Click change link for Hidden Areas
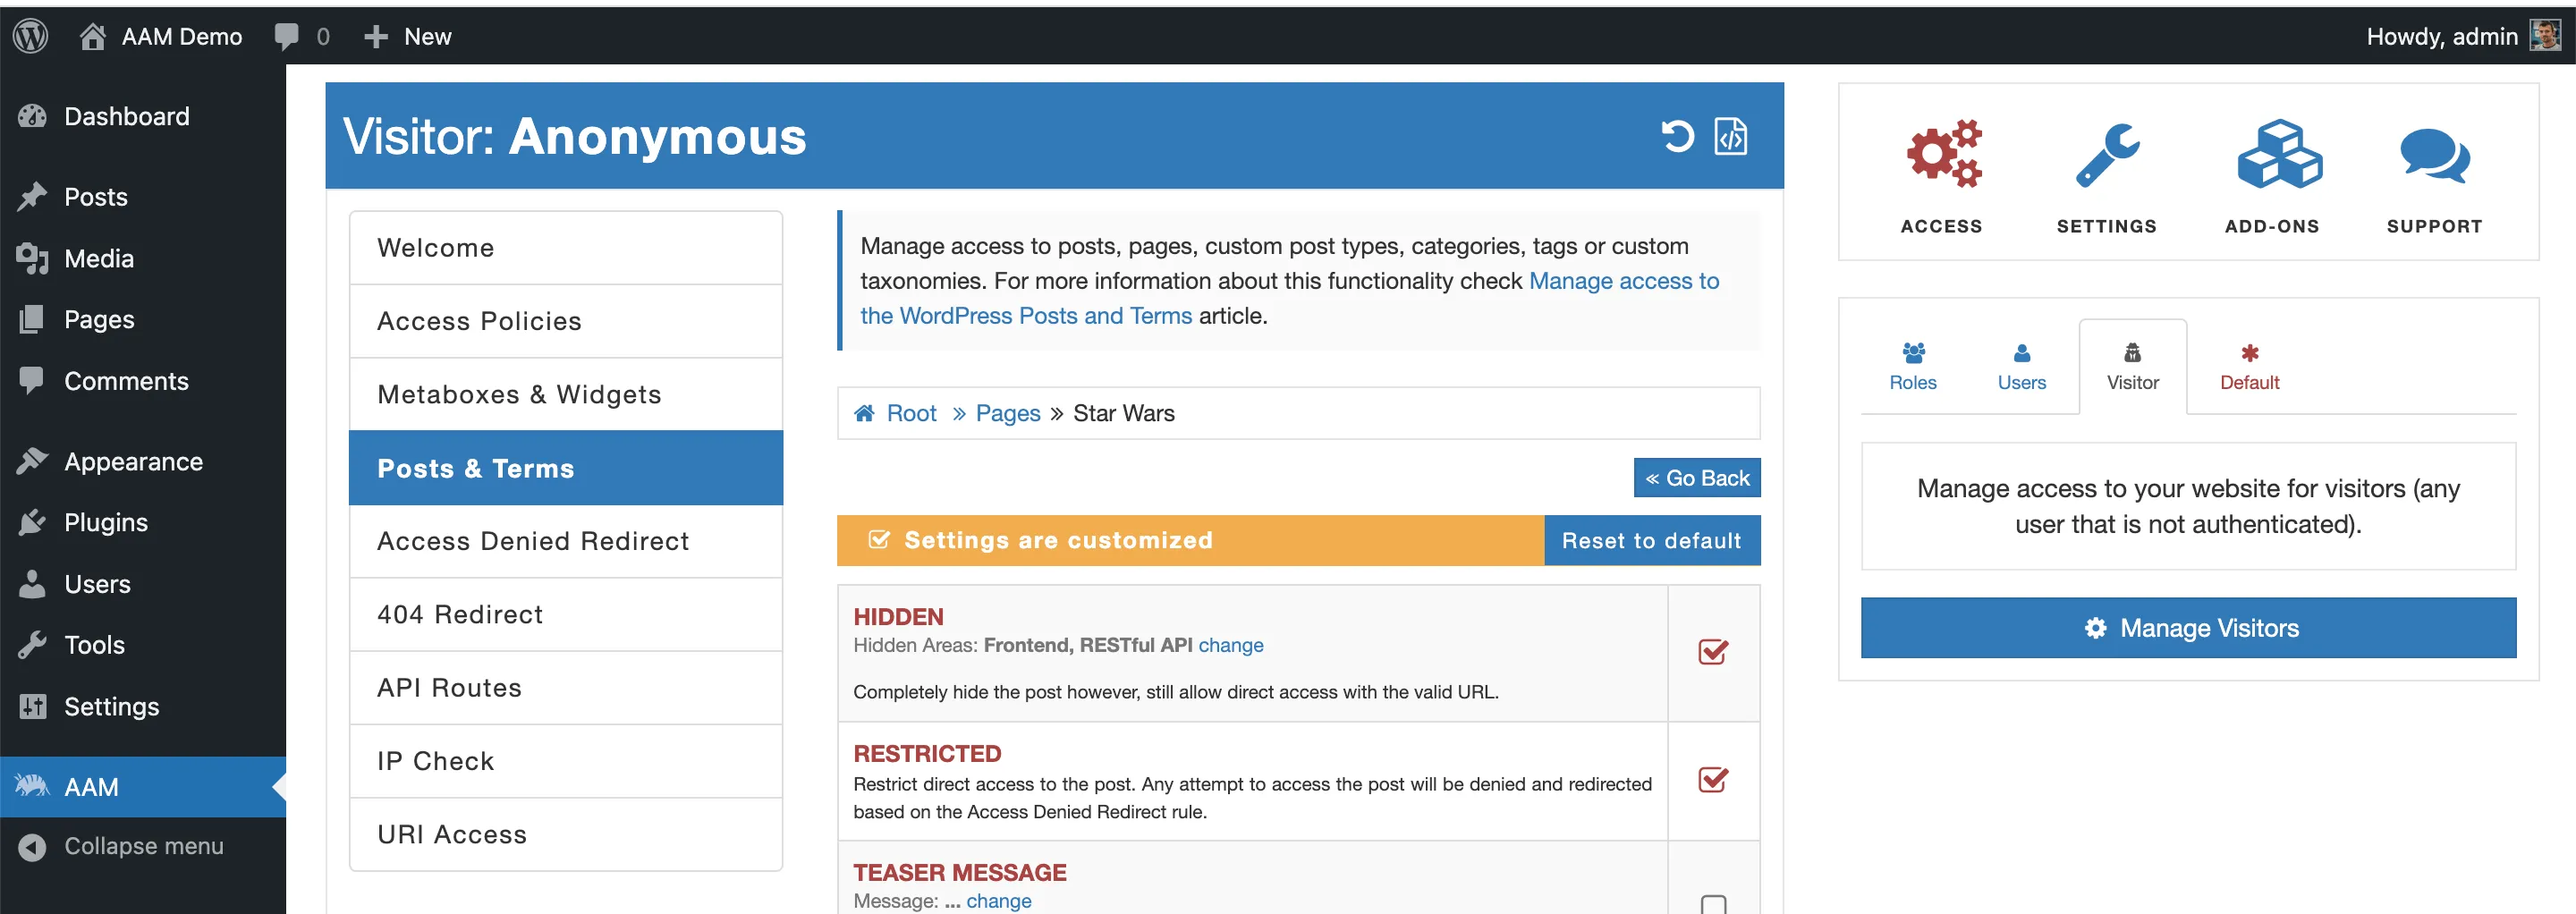2576x914 pixels. [x=1231, y=645]
